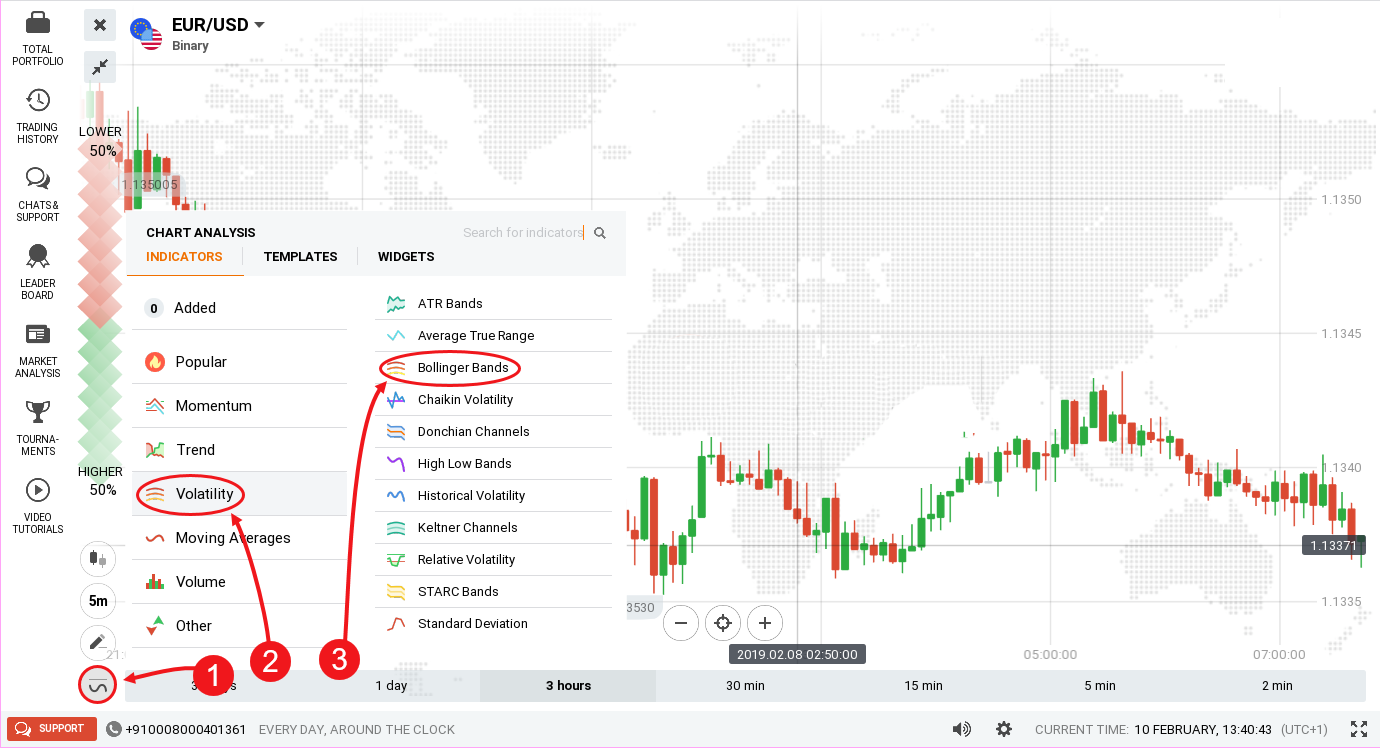The image size is (1380, 748).
Task: Click the magnifier search icon
Action: point(600,233)
